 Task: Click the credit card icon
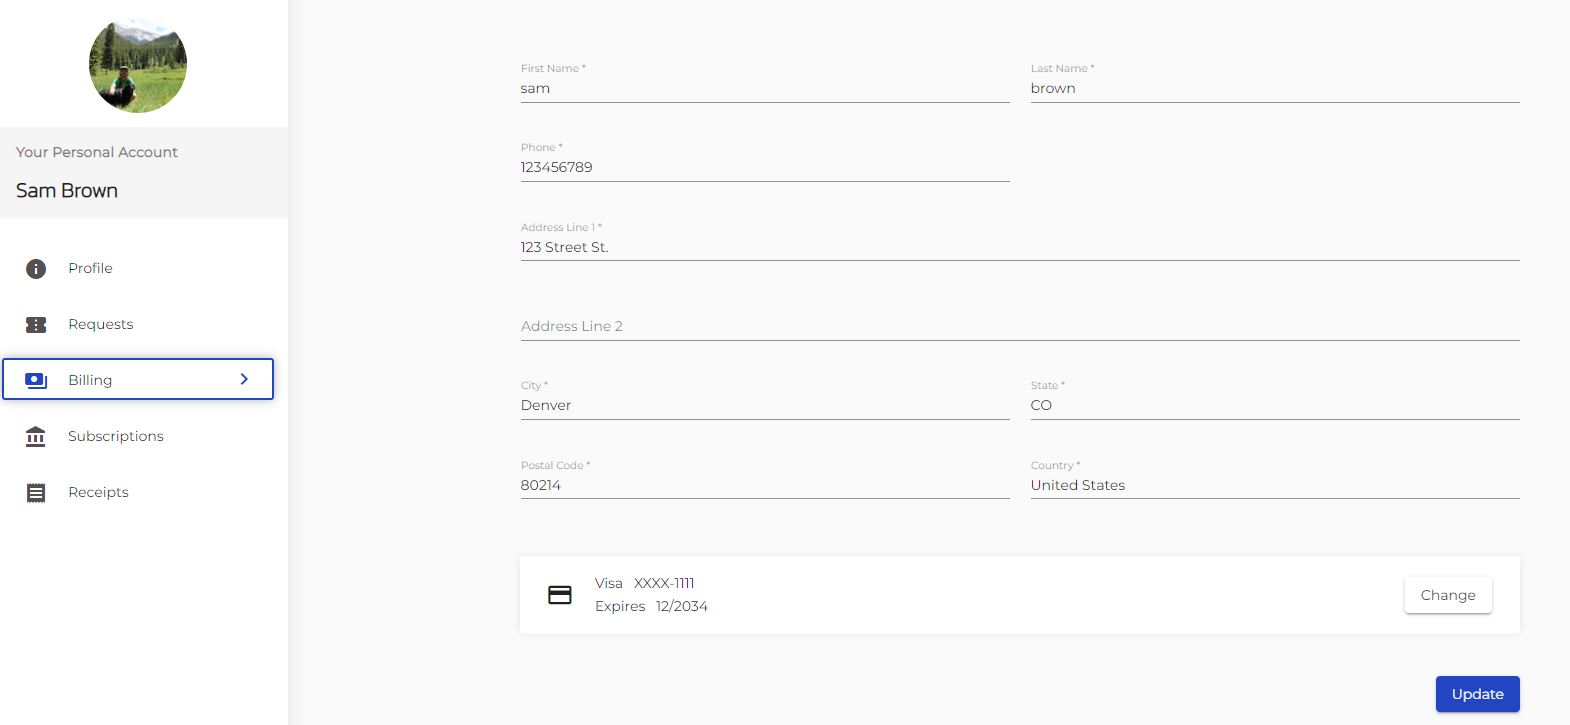(560, 595)
